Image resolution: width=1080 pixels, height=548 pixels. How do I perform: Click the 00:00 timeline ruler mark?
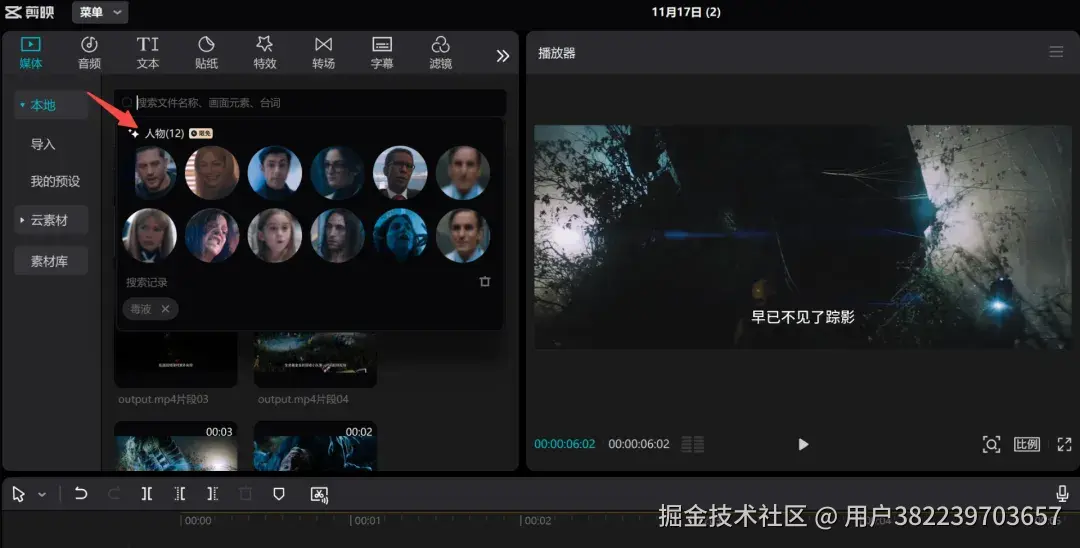197,520
